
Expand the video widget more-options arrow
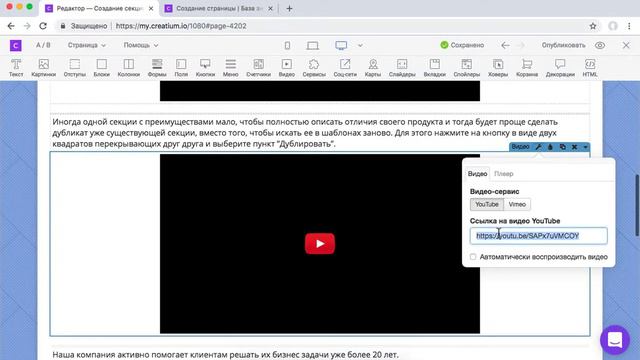[585, 147]
